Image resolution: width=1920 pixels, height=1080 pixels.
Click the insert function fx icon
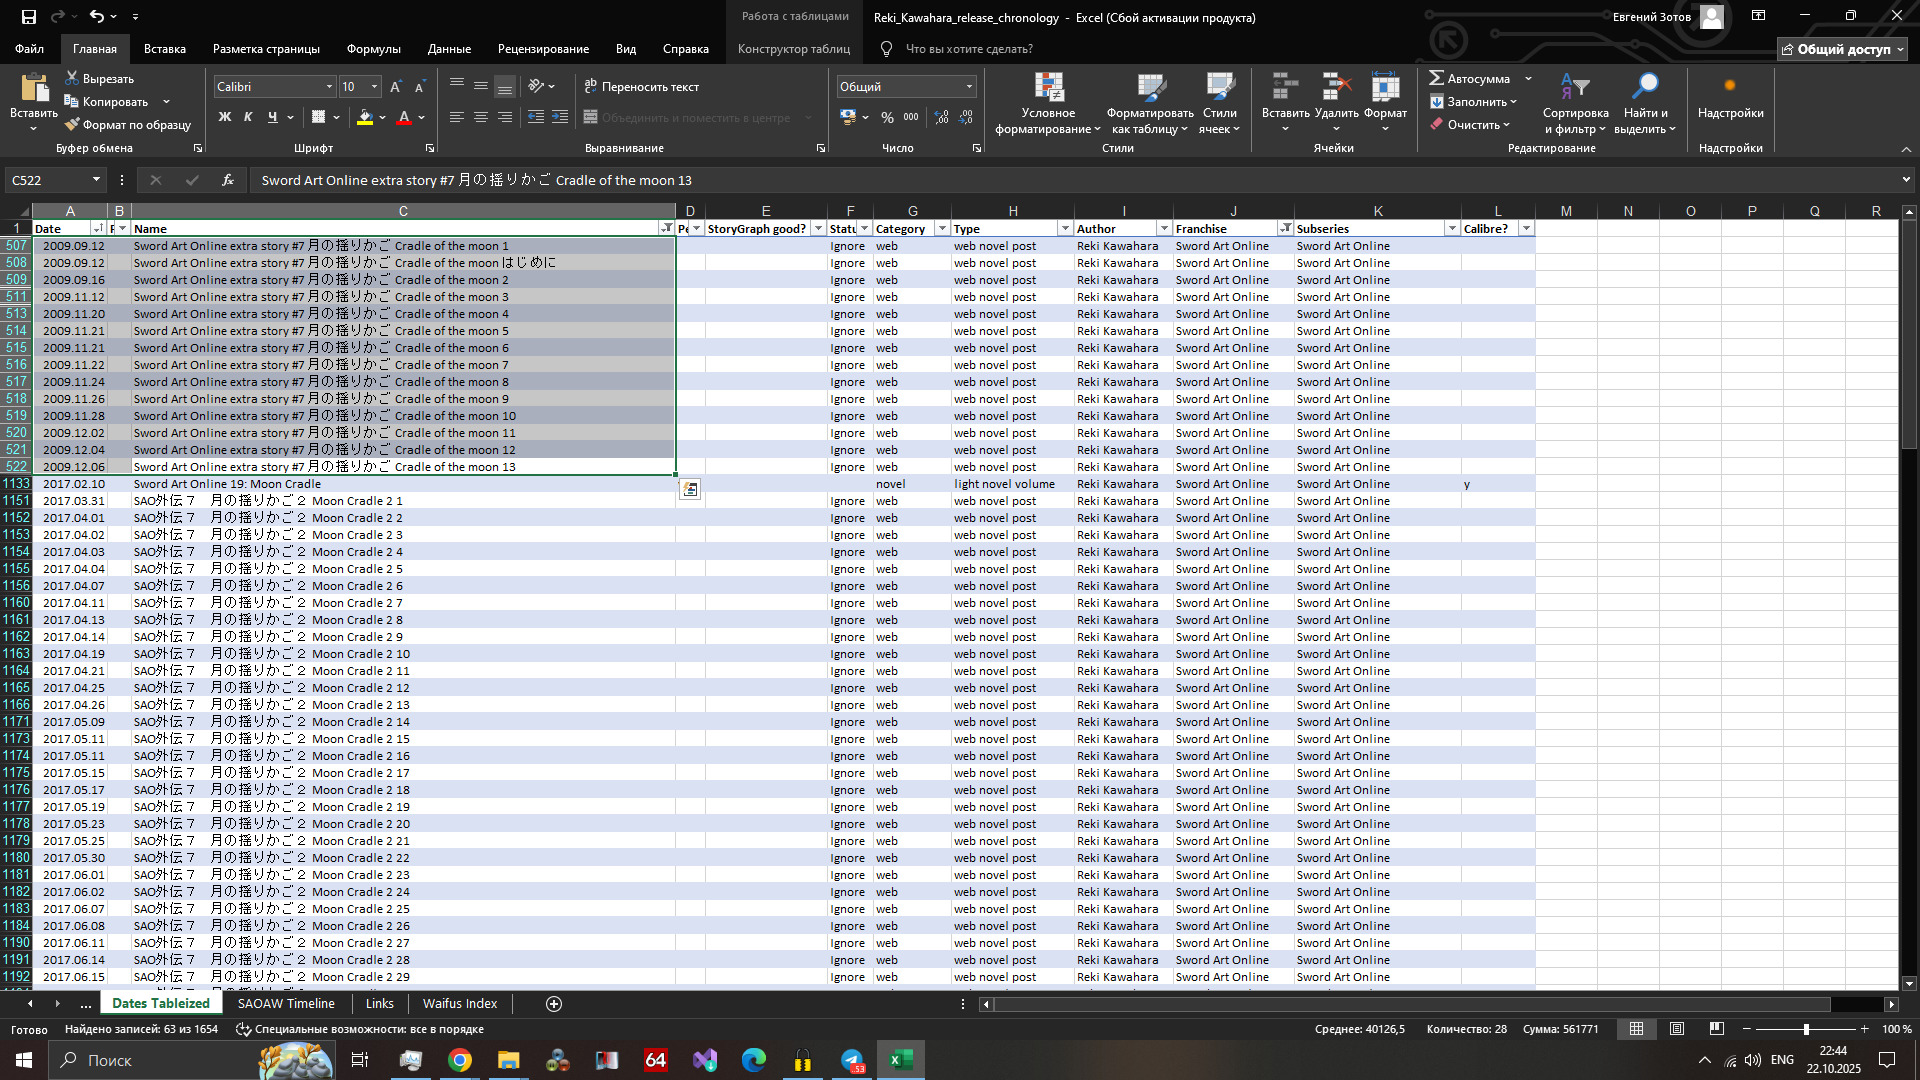228,180
